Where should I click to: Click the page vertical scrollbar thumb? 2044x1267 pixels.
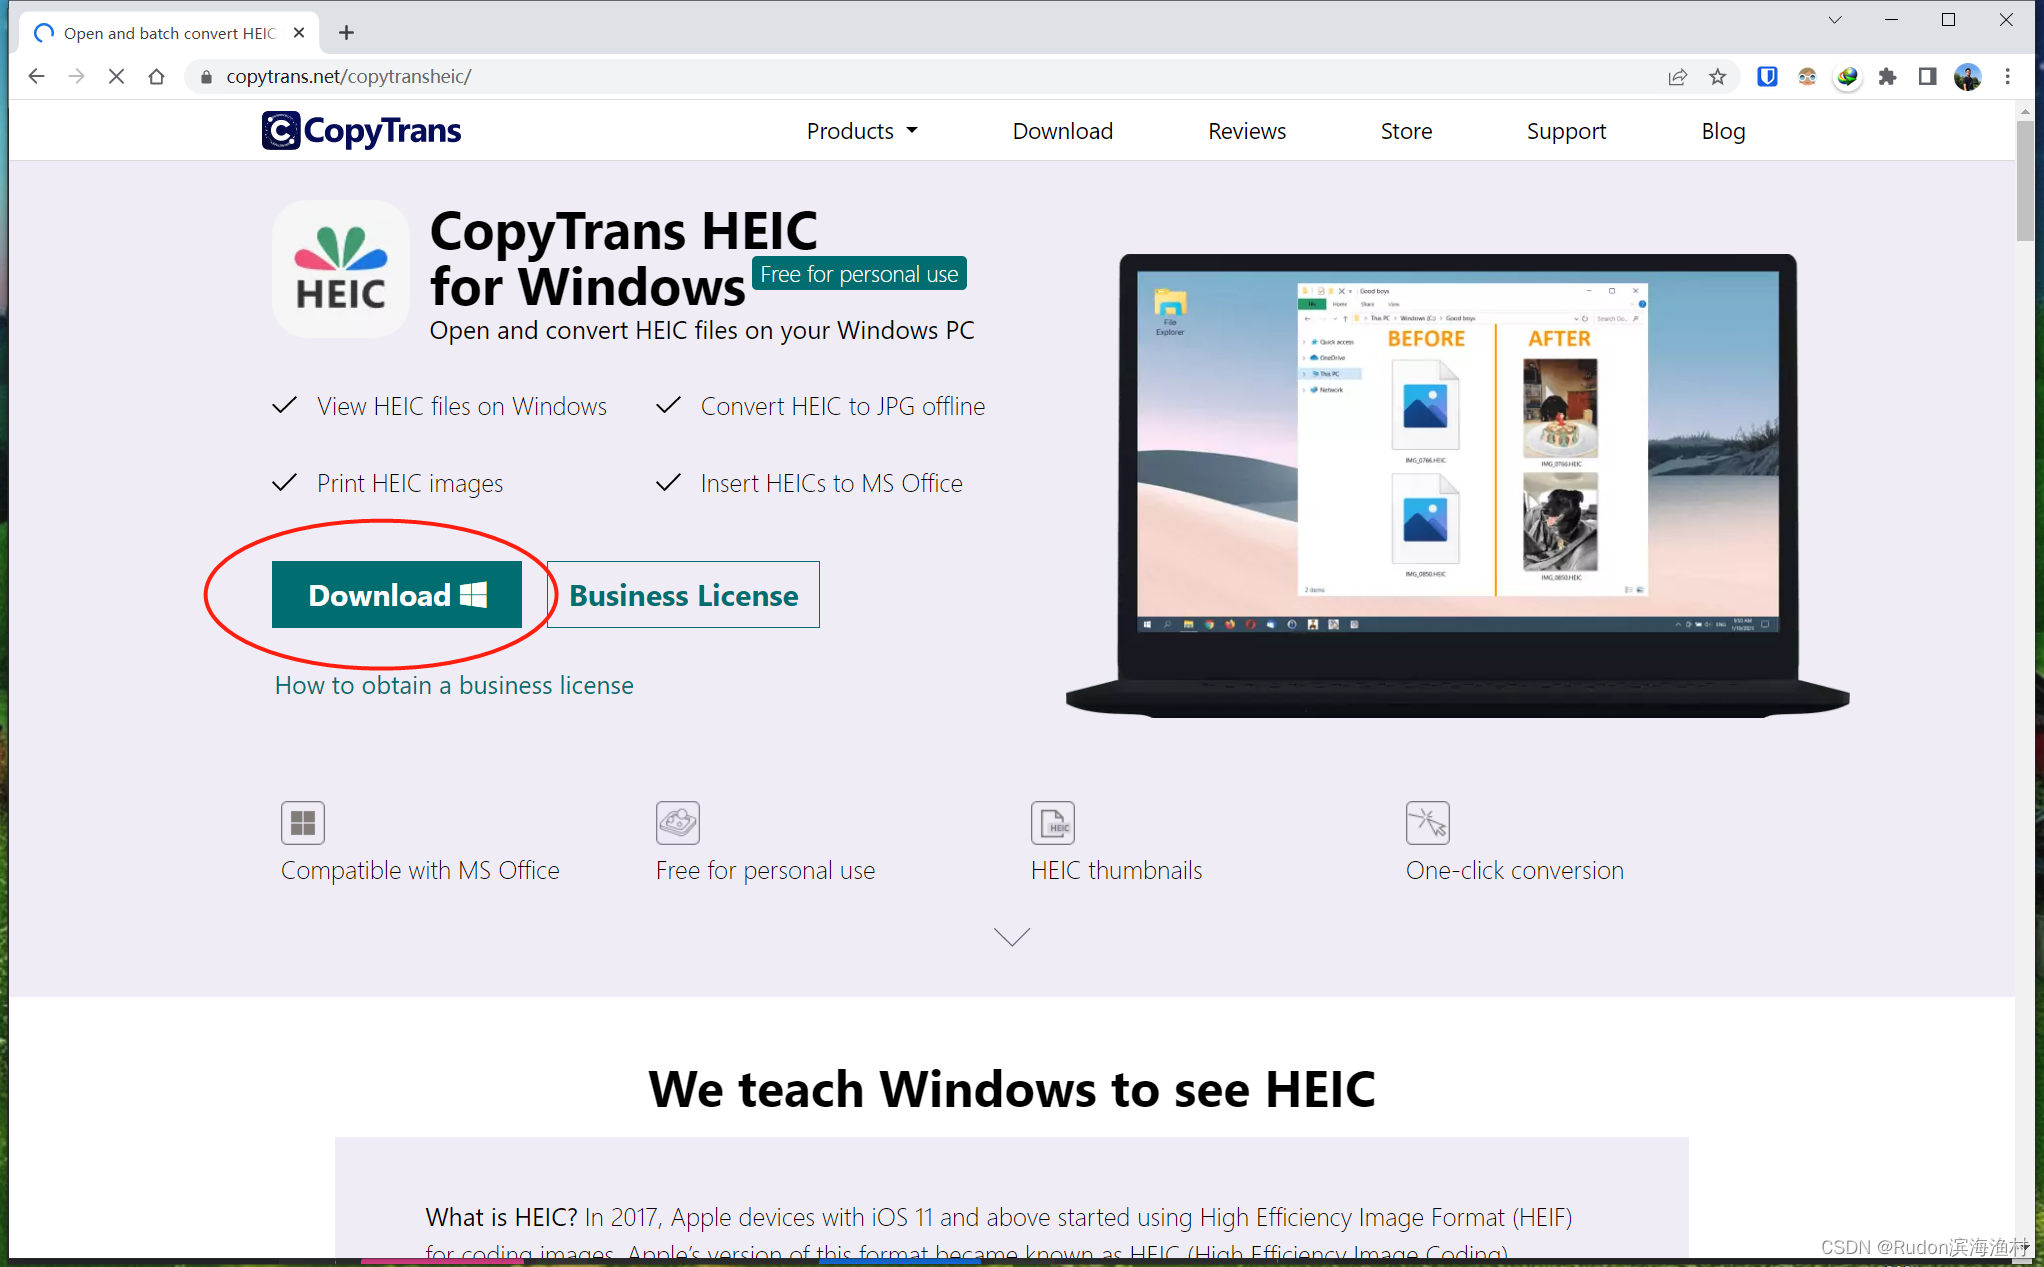(2025, 180)
